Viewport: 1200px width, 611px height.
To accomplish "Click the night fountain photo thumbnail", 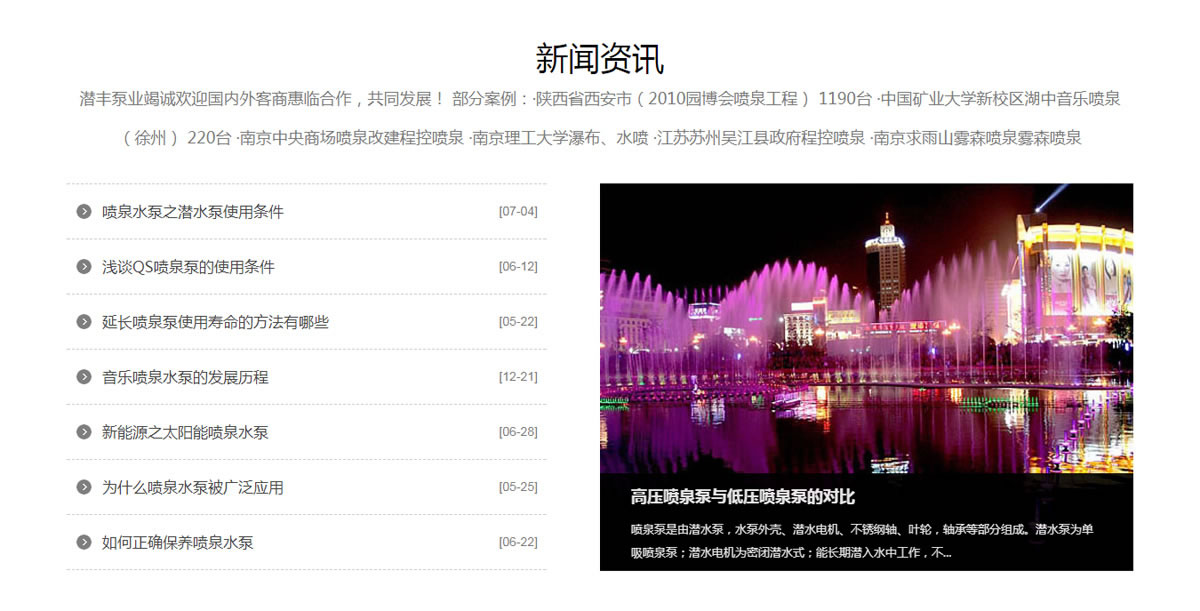I will click(866, 328).
